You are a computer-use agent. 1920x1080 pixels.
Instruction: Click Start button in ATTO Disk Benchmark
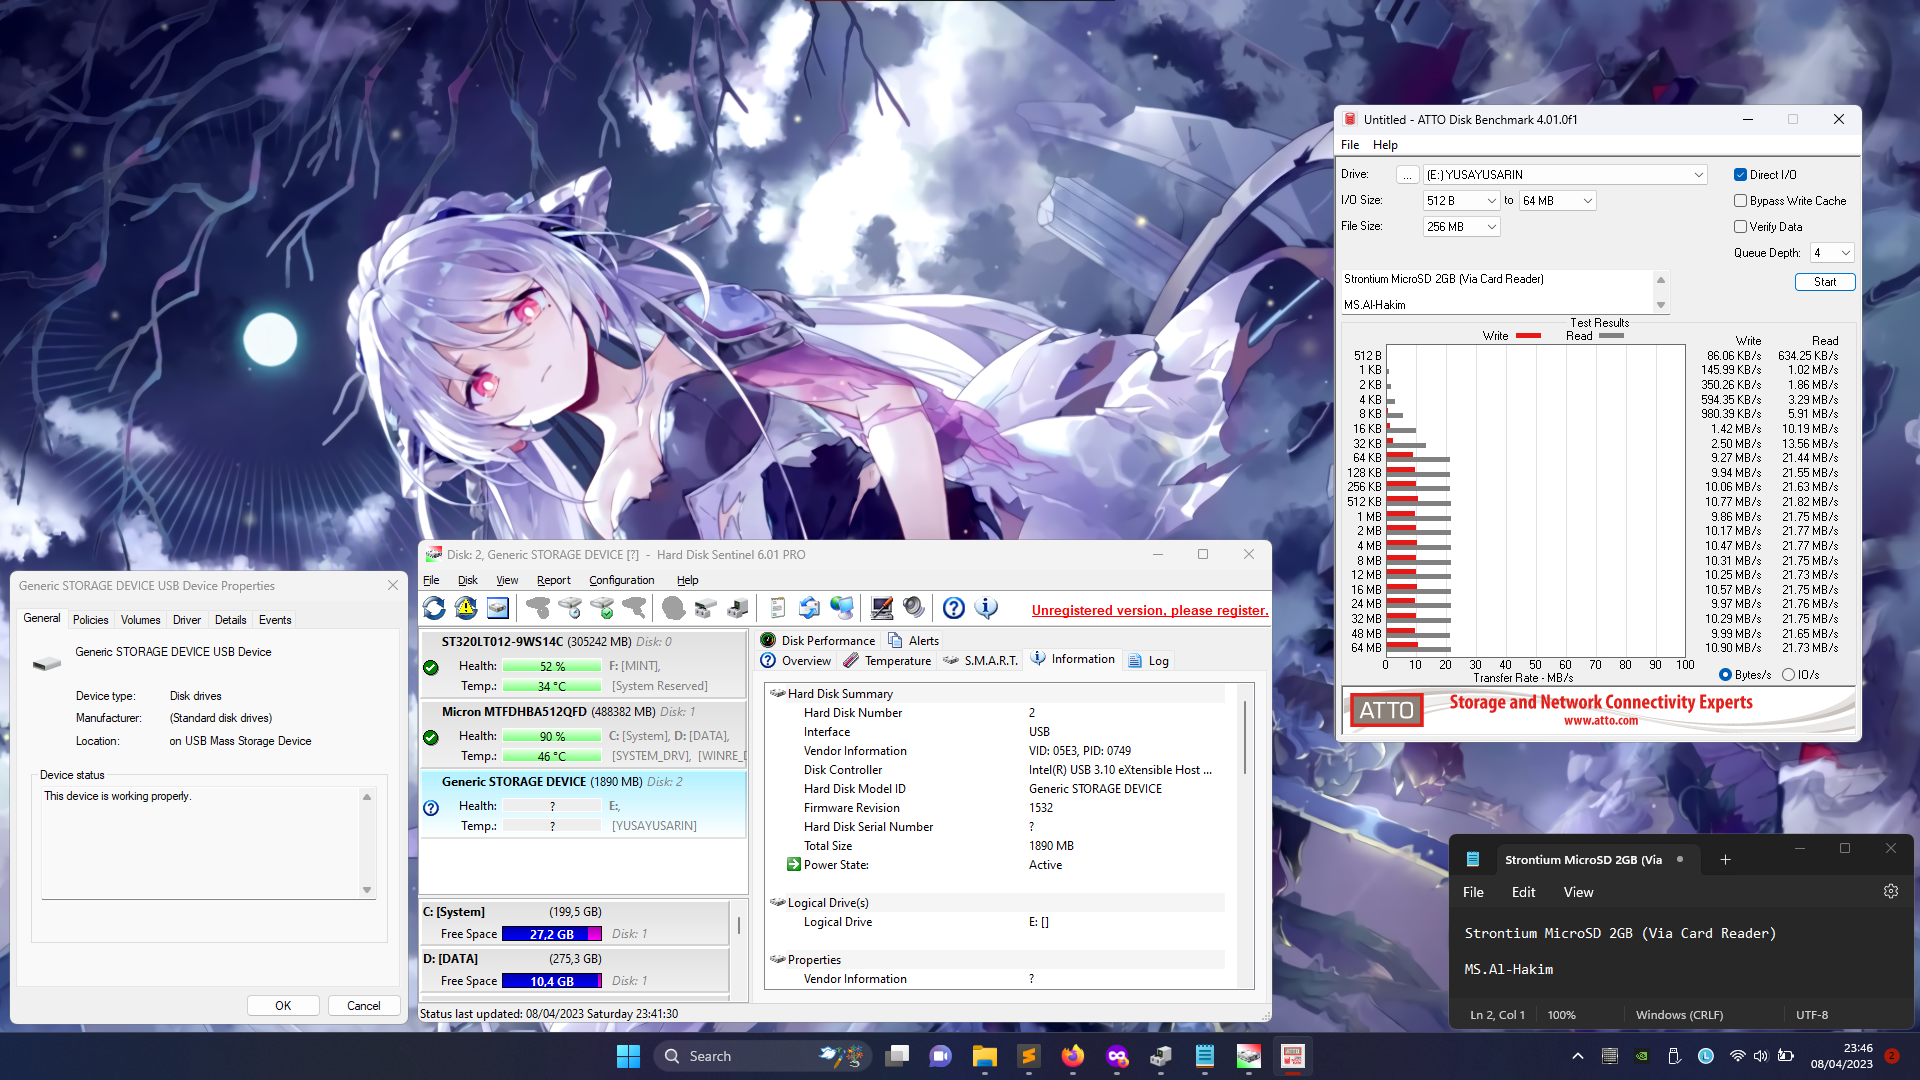click(1825, 282)
